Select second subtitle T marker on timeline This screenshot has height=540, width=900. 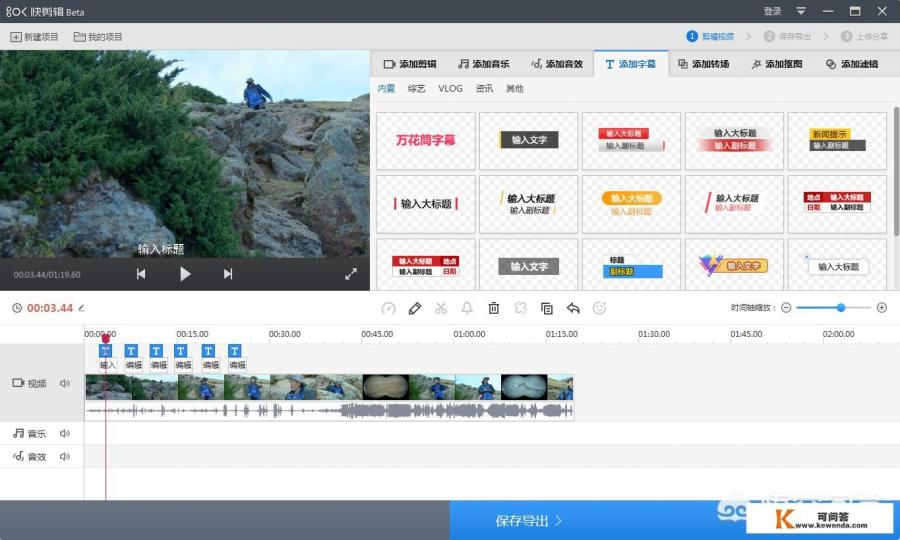[x=131, y=351]
